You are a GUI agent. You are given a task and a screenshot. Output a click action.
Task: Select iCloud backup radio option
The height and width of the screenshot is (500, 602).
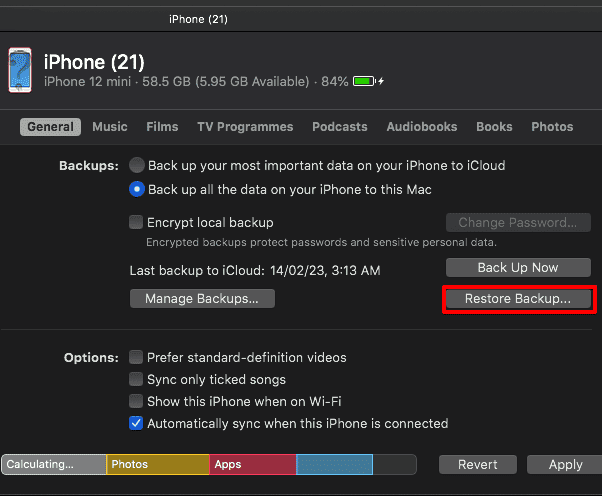pyautogui.click(x=137, y=165)
